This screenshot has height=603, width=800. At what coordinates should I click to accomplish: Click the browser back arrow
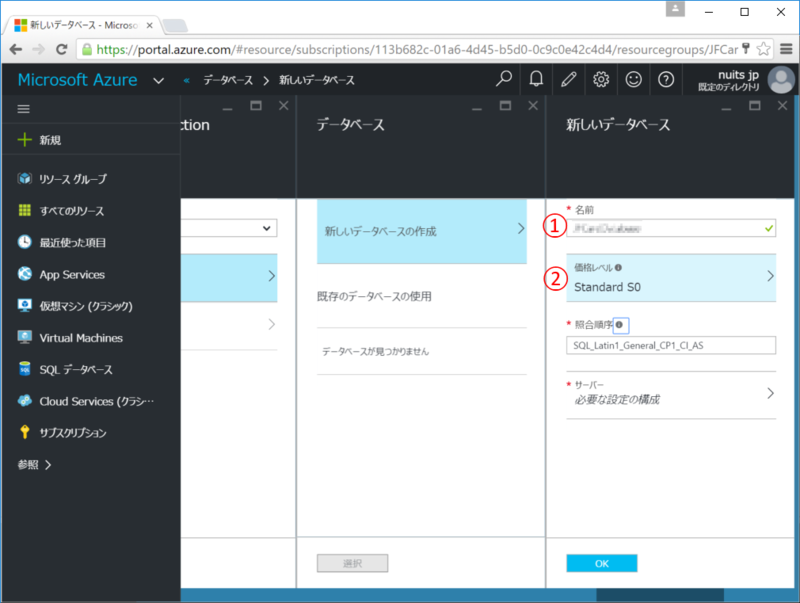pyautogui.click(x=16, y=49)
